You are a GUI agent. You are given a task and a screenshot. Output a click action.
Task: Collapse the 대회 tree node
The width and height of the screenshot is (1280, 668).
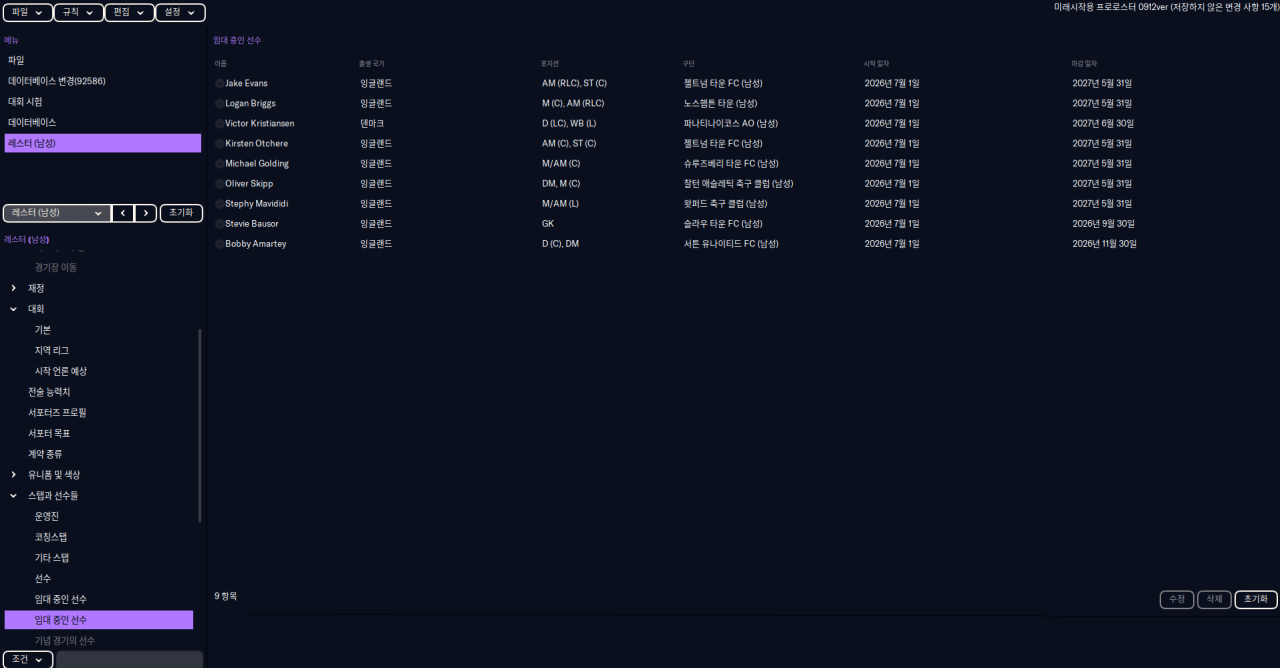pyautogui.click(x=14, y=309)
